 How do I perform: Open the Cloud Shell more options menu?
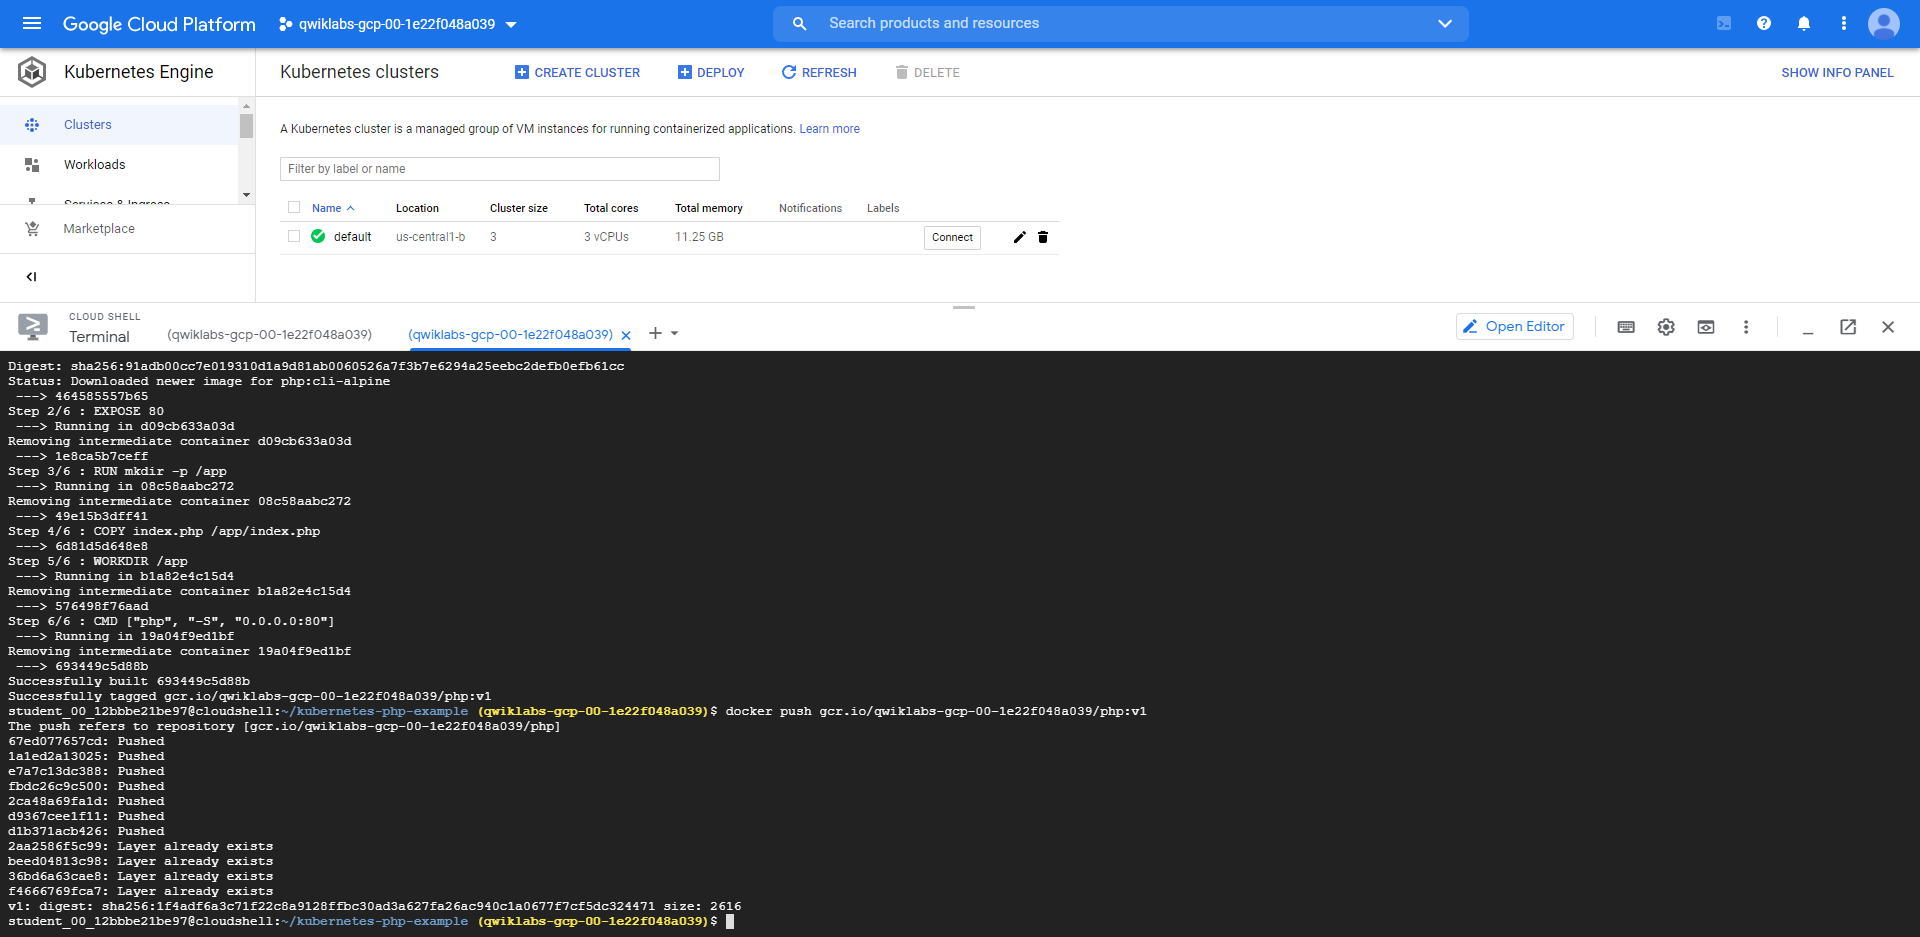coord(1746,327)
